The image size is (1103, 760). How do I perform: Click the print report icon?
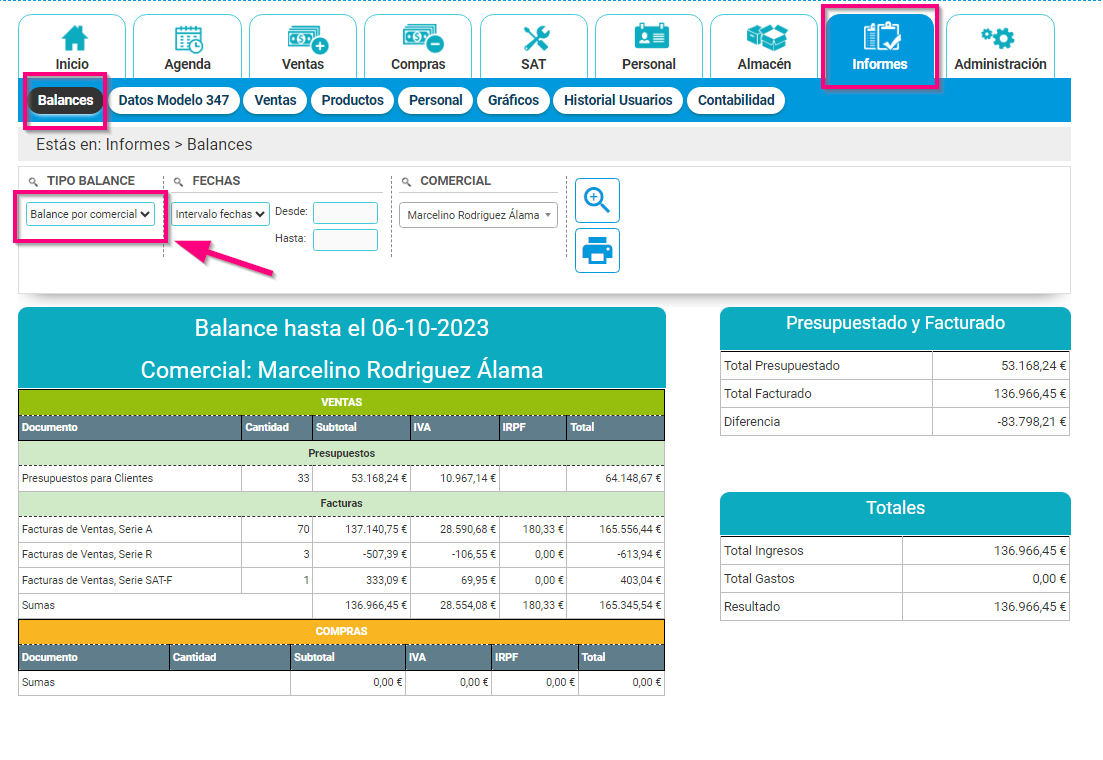click(597, 250)
